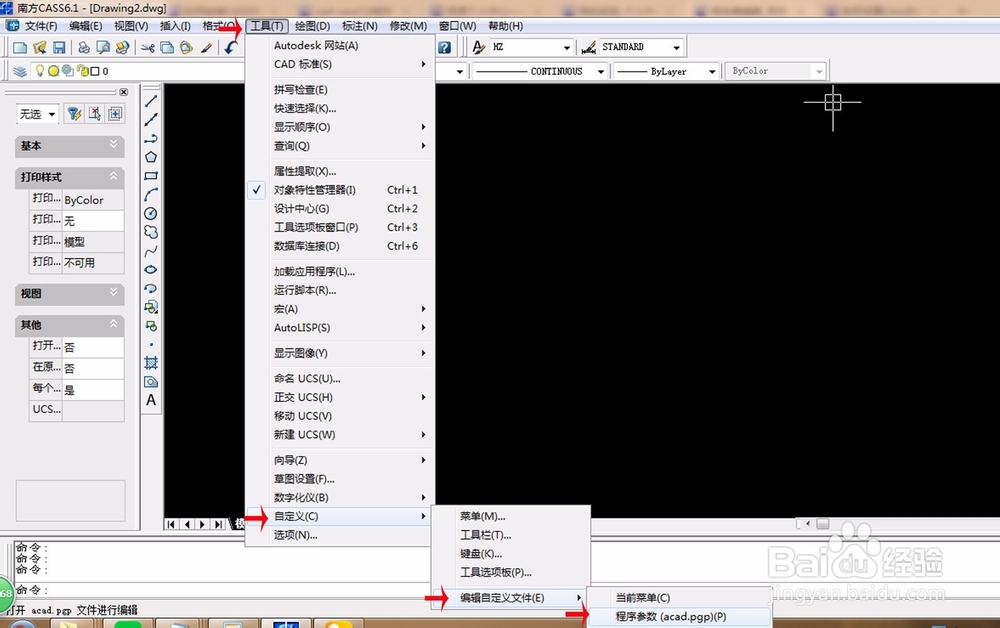Open the selection dropdown in the properties panel
The image size is (1000, 628).
52,115
